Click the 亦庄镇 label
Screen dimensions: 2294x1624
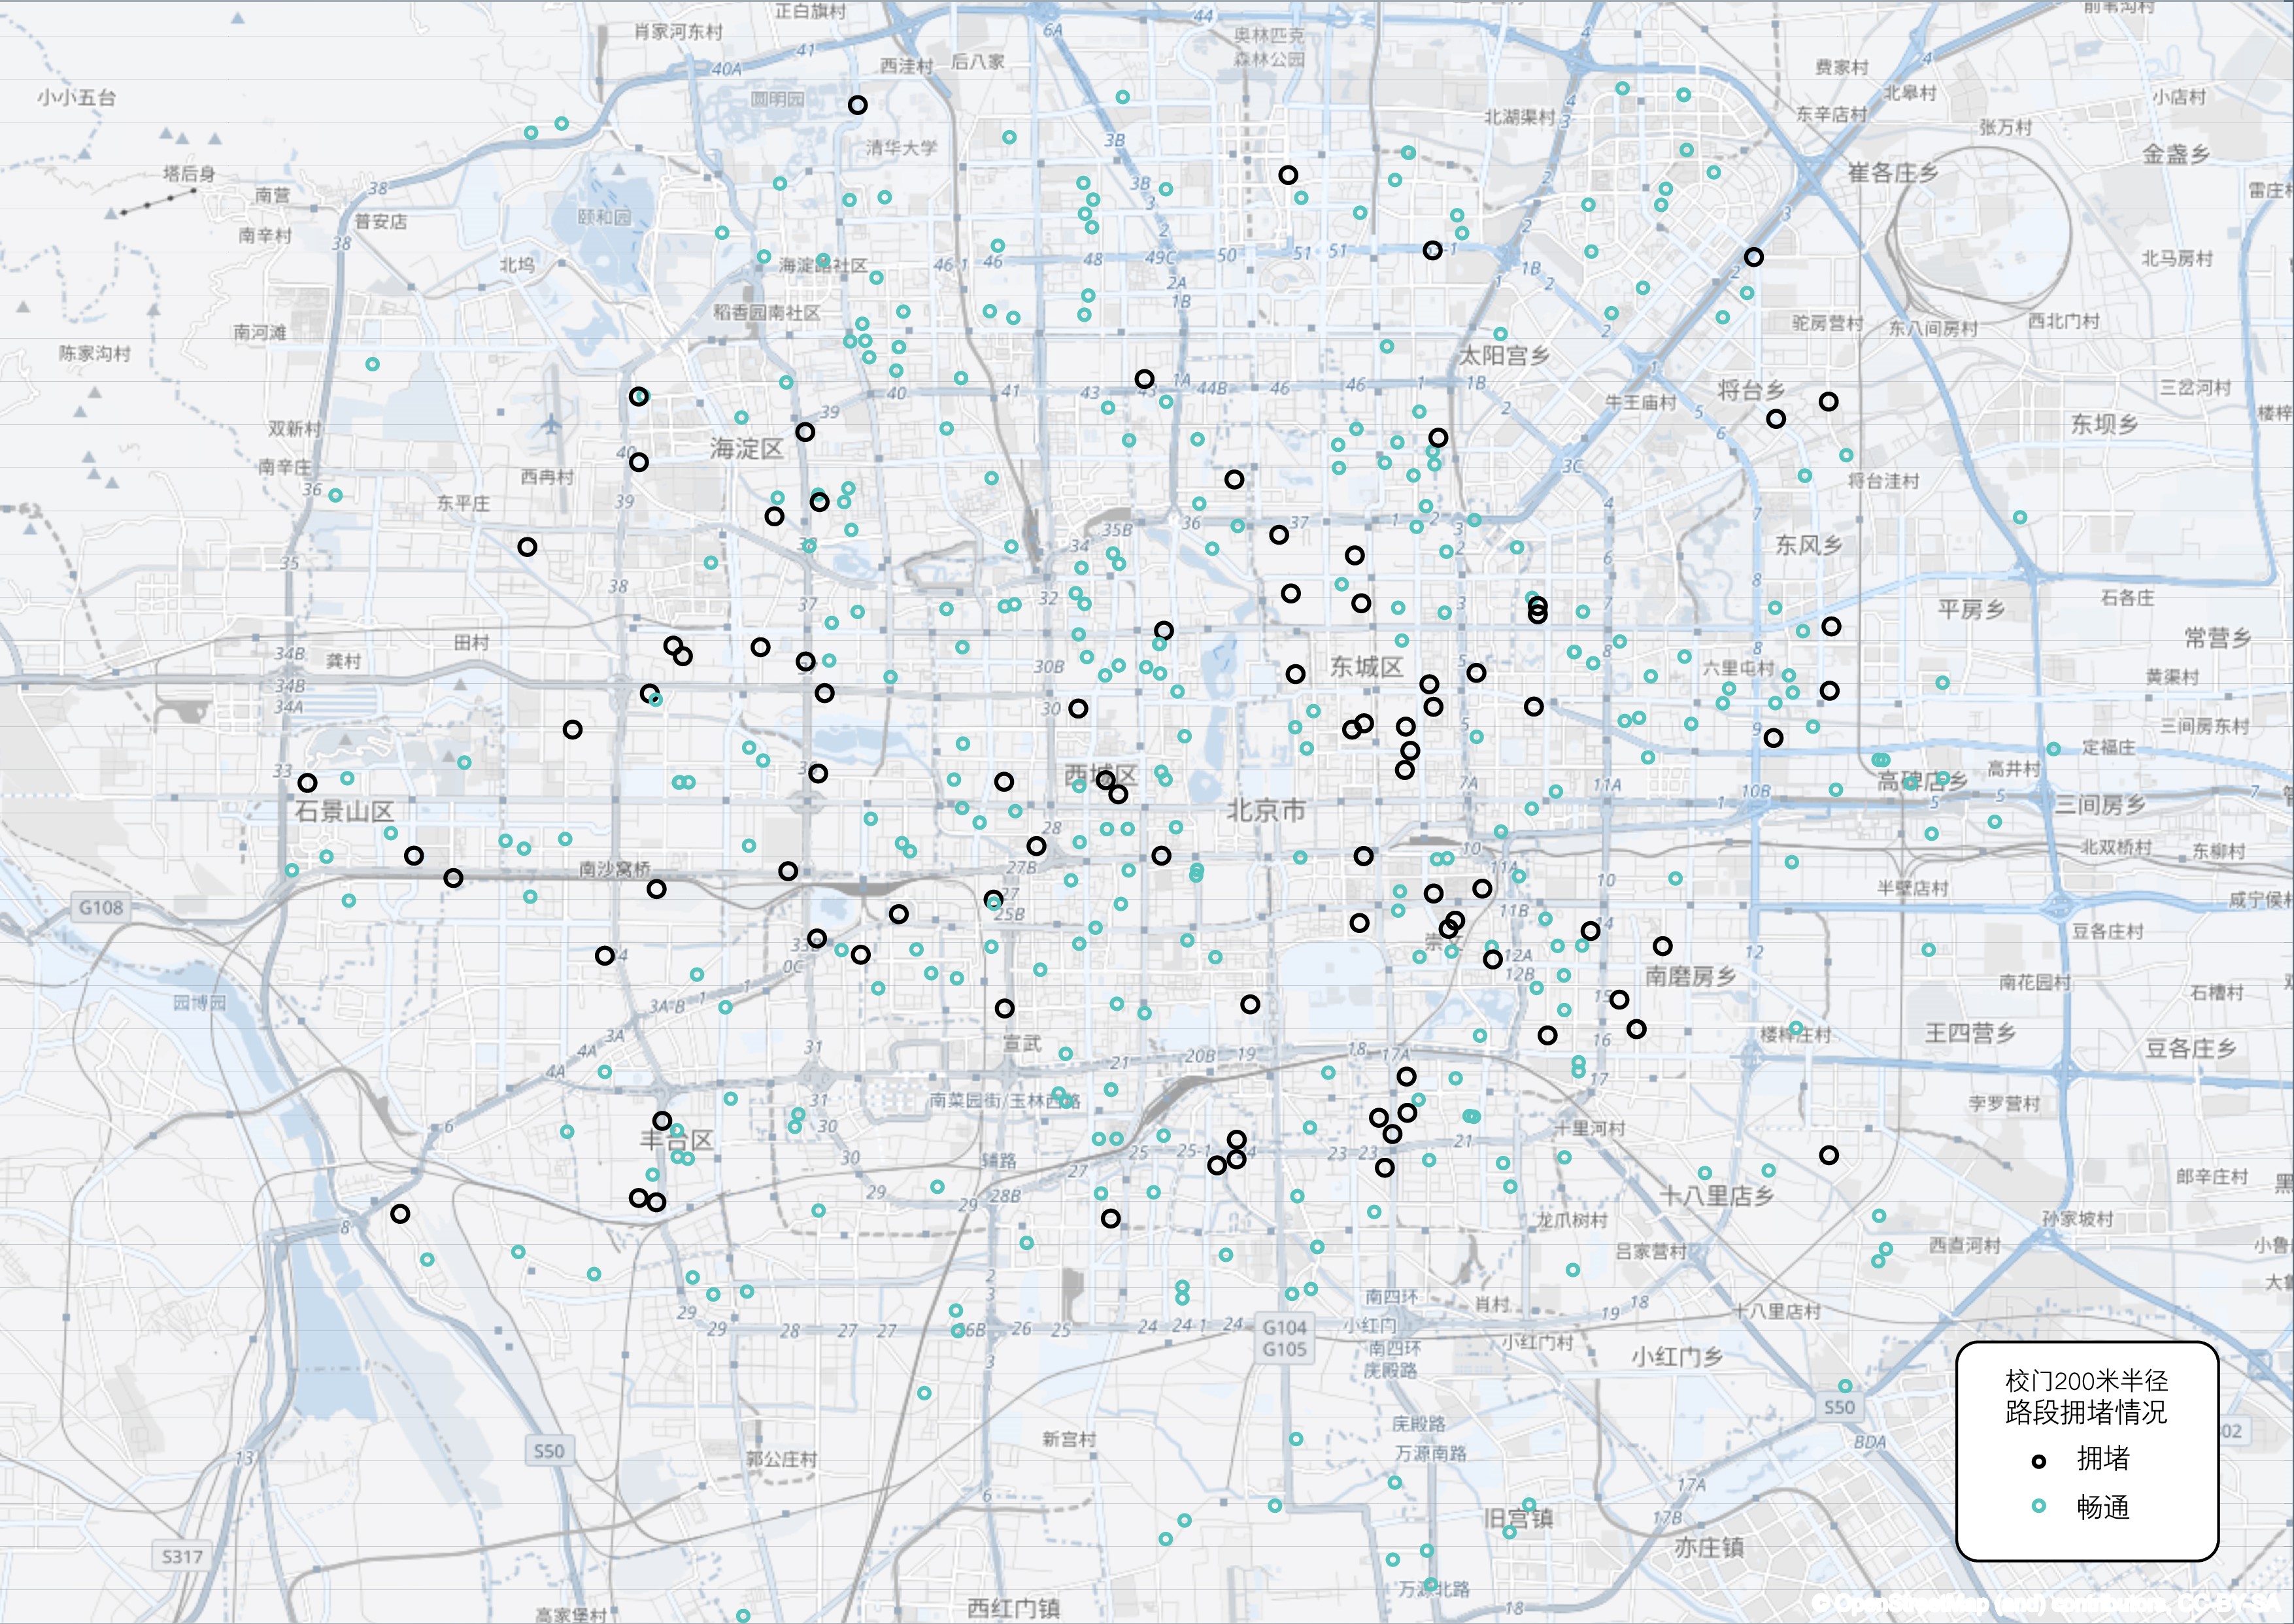(x=1710, y=1548)
